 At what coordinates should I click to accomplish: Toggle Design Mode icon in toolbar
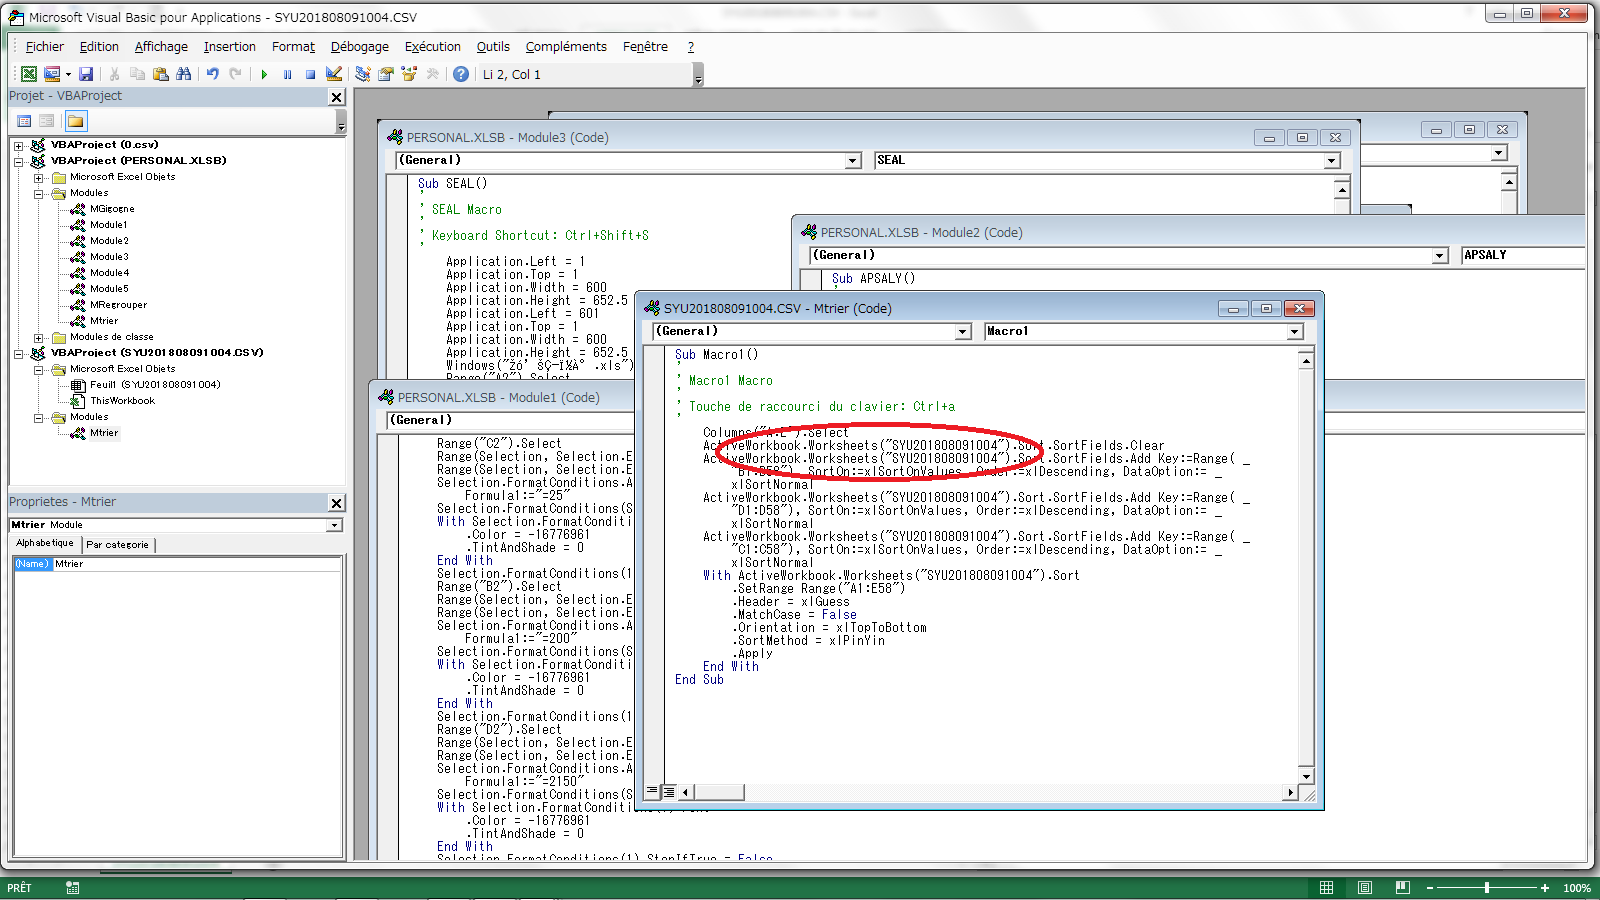click(334, 74)
